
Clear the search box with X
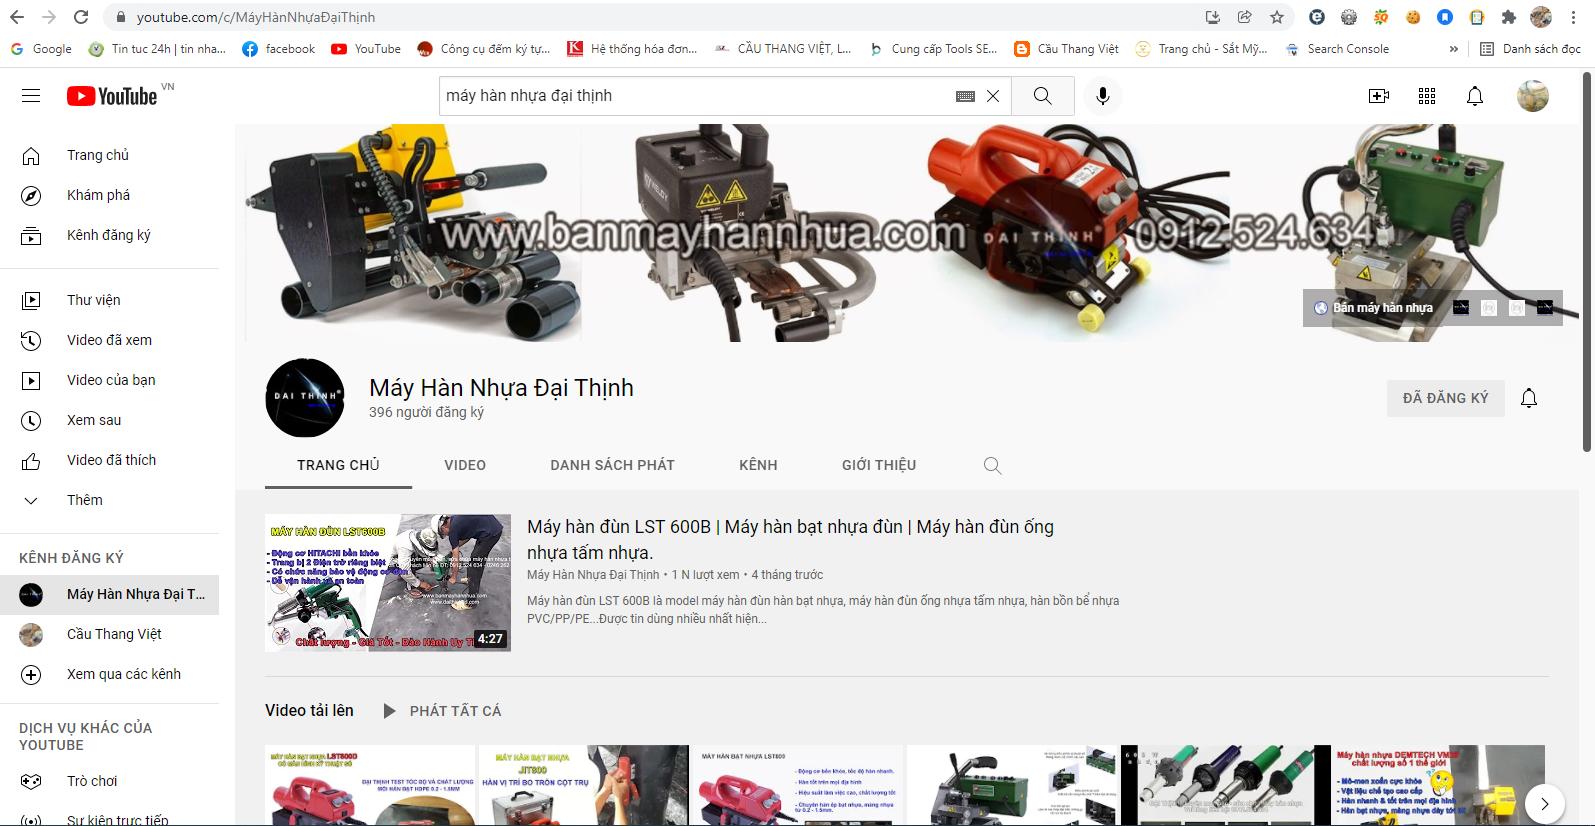pyautogui.click(x=993, y=96)
